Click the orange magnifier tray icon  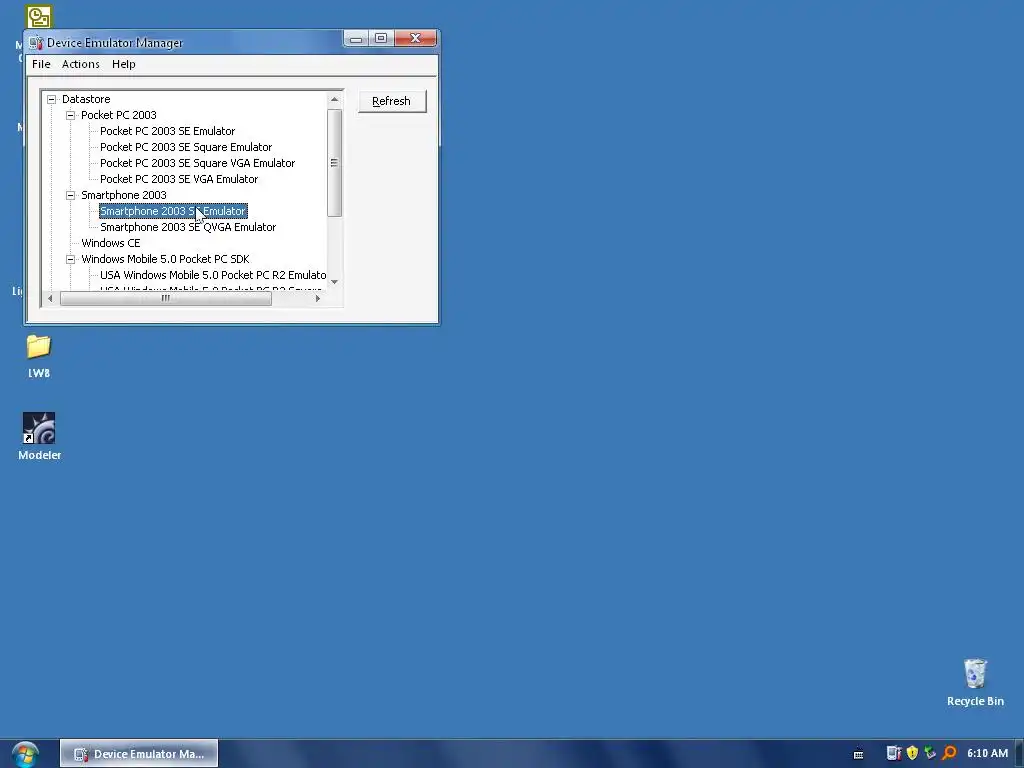(949, 753)
